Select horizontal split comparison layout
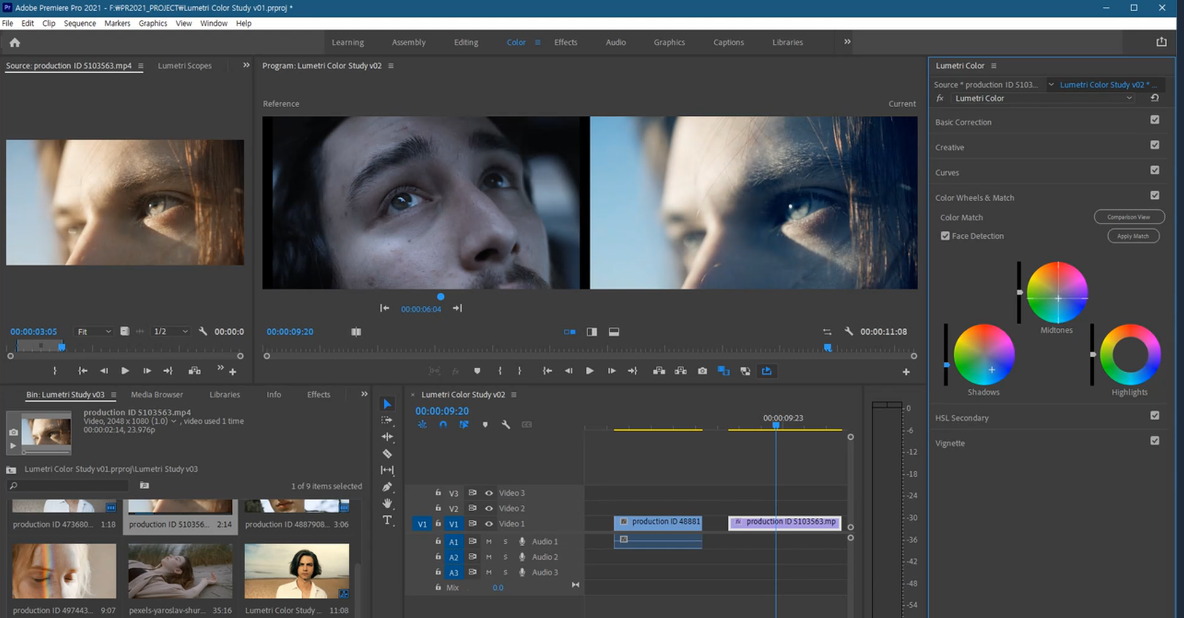 [x=614, y=332]
